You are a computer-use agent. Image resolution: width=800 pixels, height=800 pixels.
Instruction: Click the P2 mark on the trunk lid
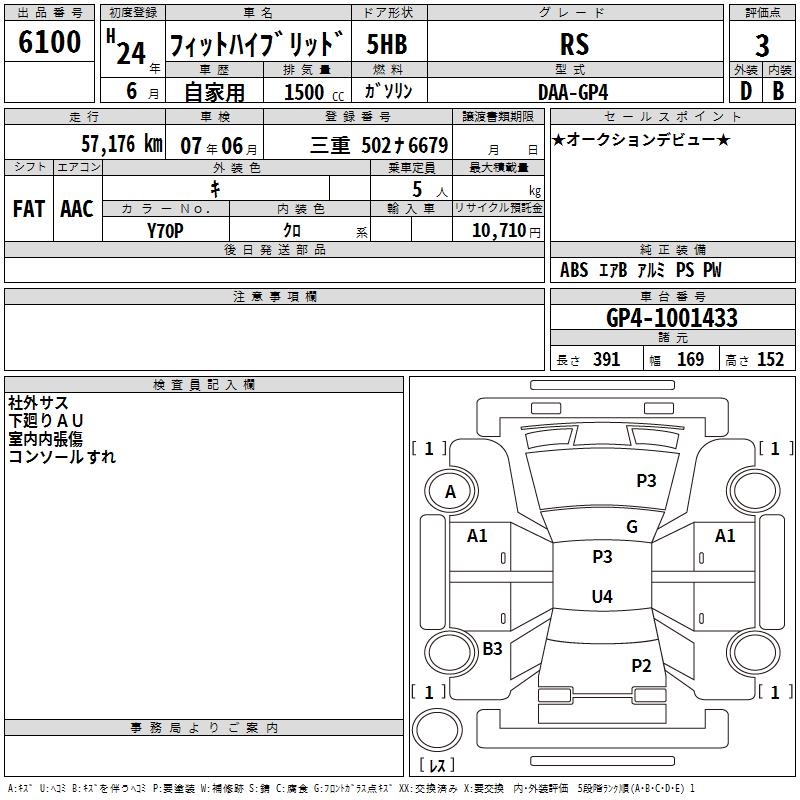[x=641, y=666]
